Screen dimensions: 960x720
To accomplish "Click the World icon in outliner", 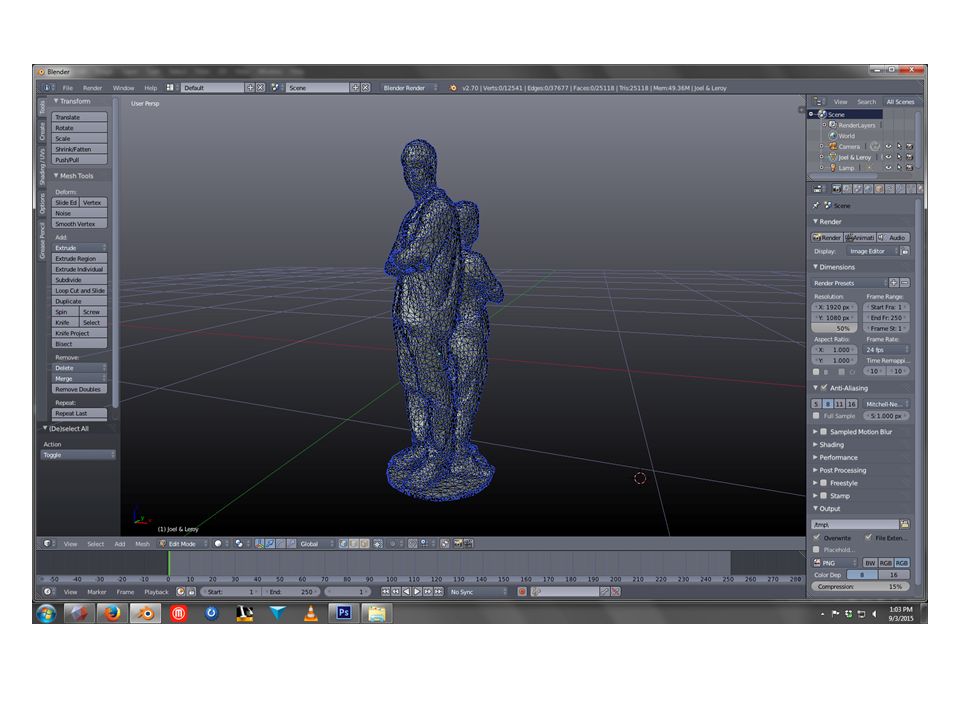I will coord(833,136).
